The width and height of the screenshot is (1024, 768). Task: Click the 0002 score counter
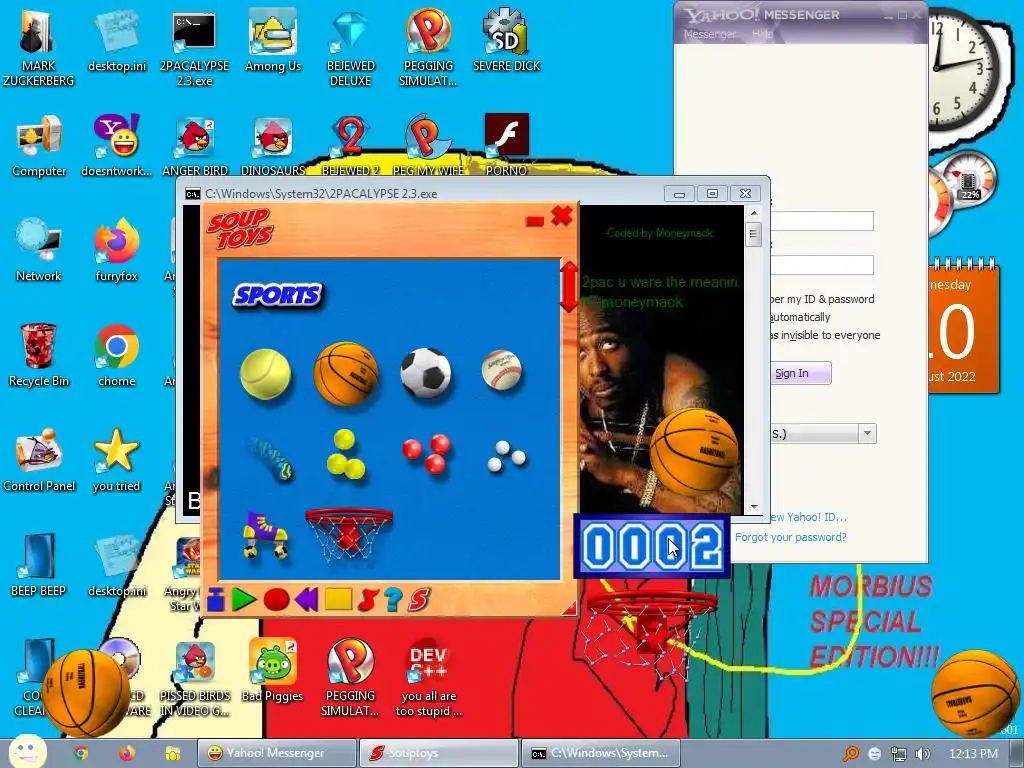(x=652, y=546)
